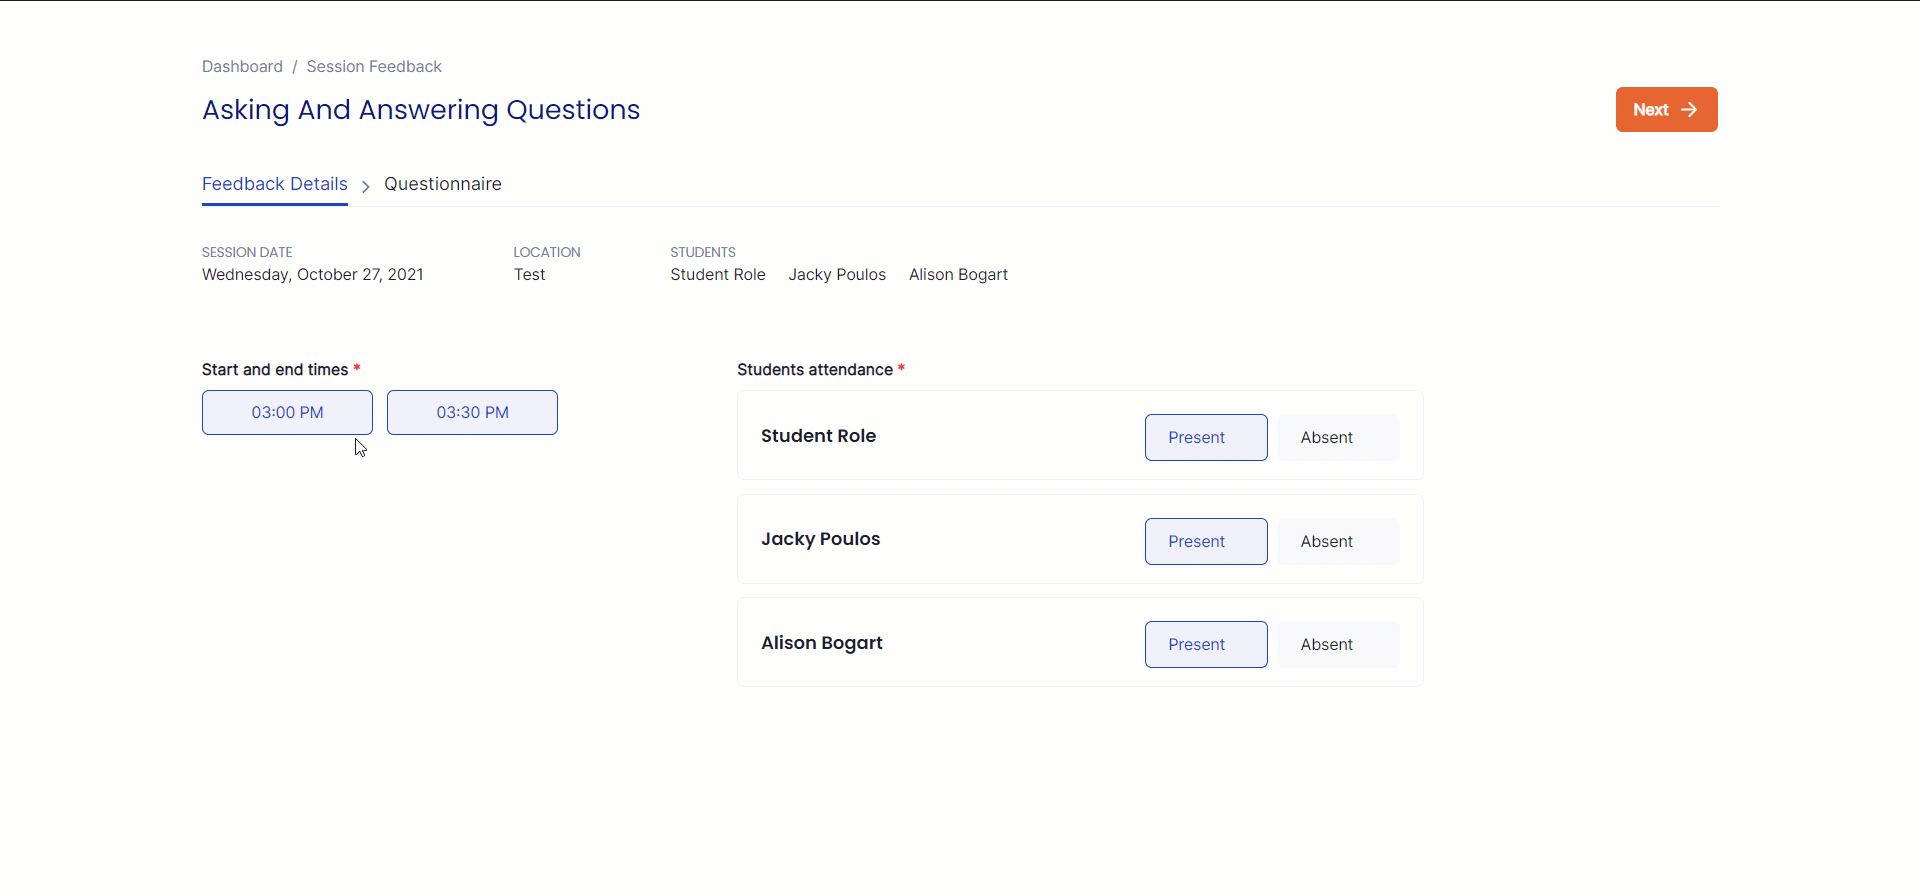Mark Student Role as Present
This screenshot has height=896, width=1920.
(1206, 437)
